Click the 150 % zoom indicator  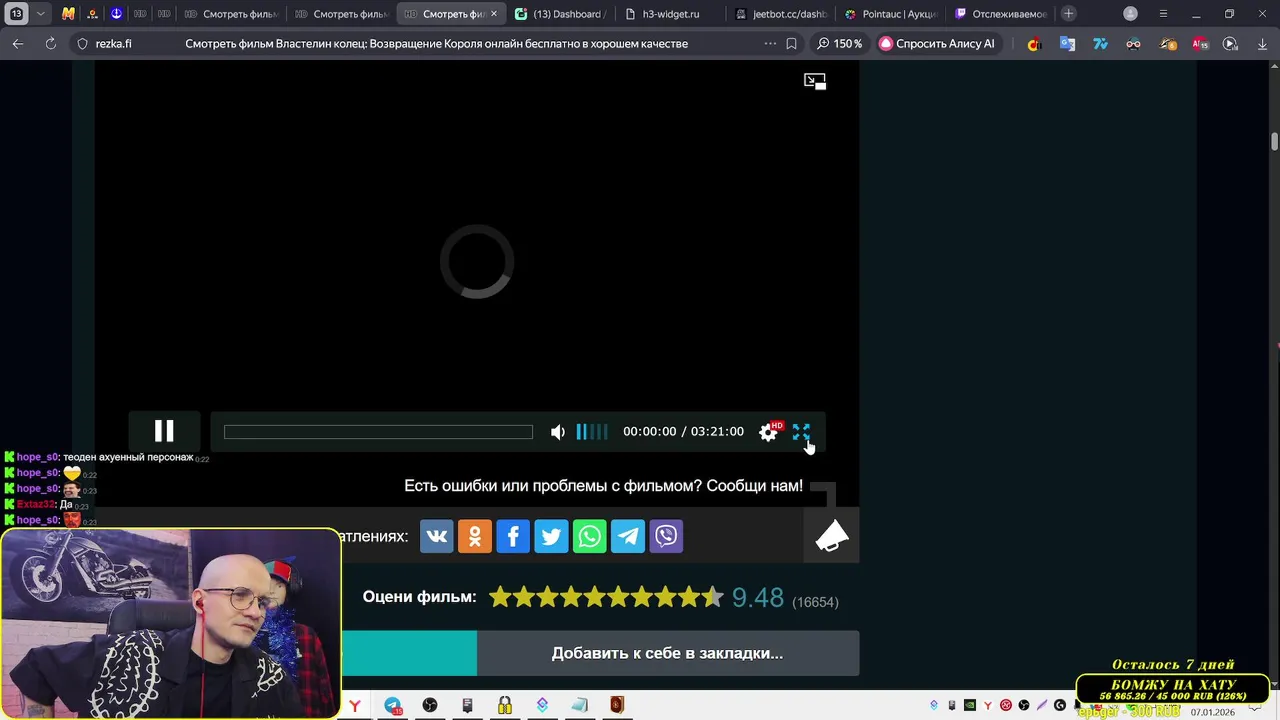pos(839,44)
